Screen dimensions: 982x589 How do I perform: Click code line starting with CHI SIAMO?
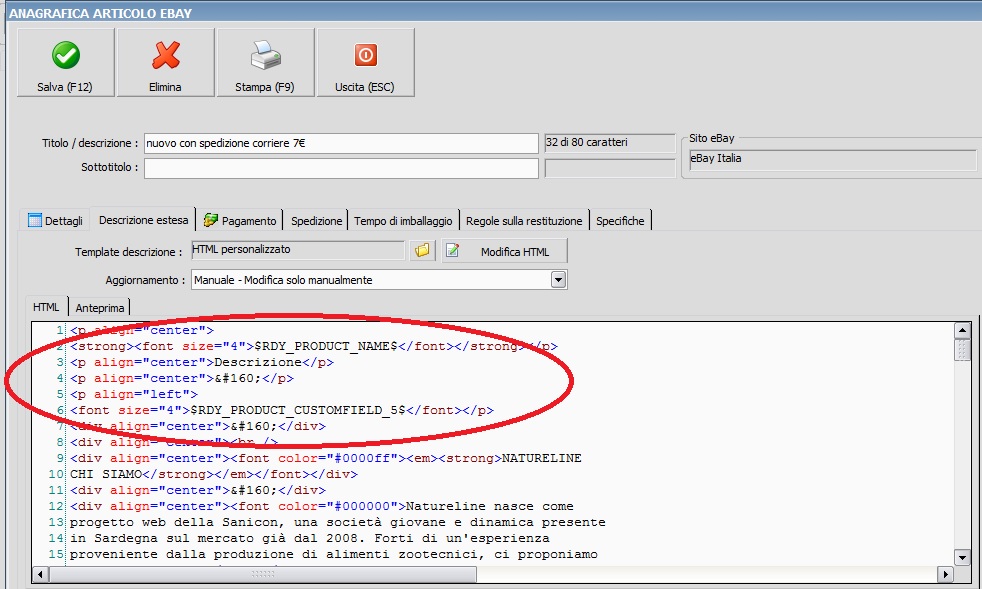coord(214,474)
